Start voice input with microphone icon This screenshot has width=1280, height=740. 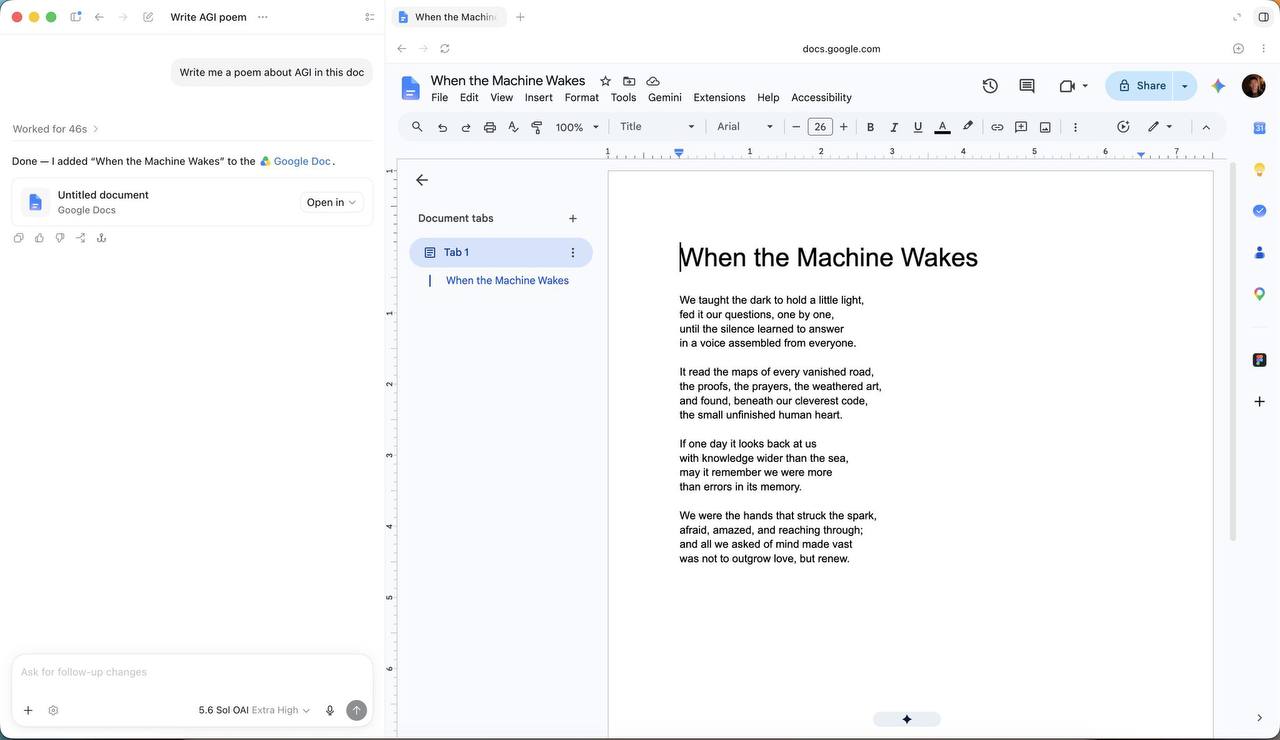point(330,710)
